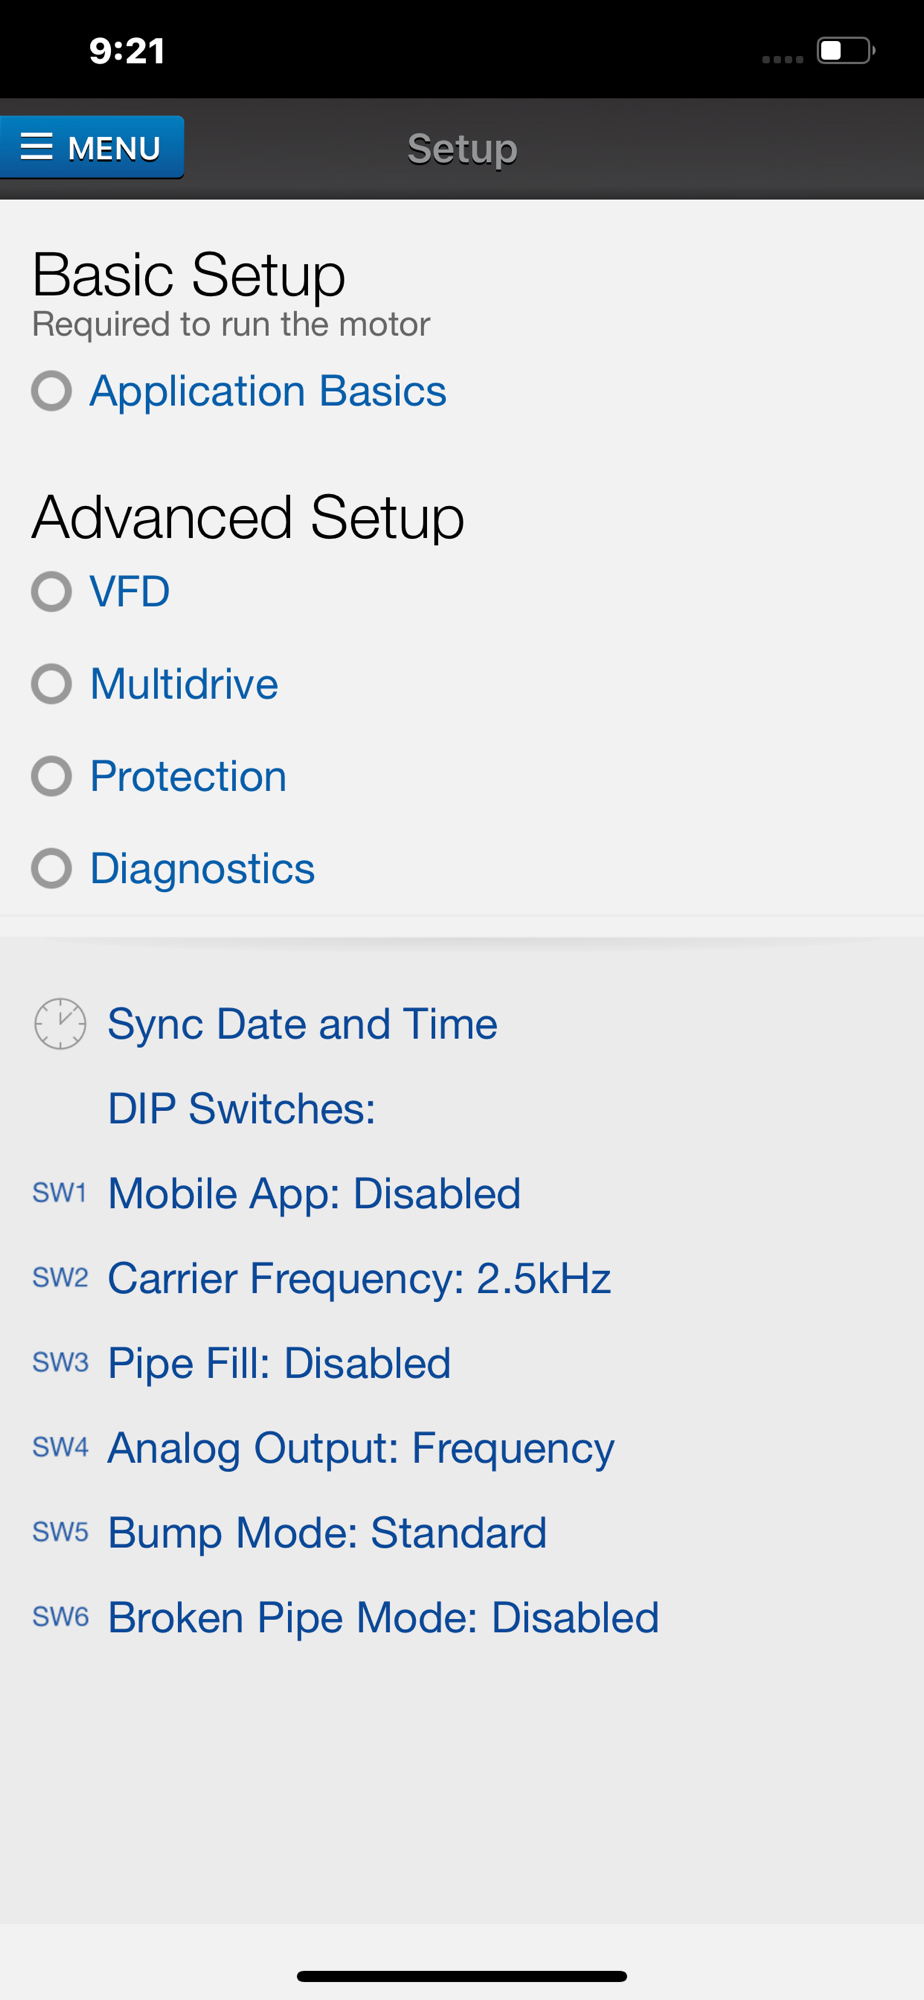Tap the Setup title in header

pyautogui.click(x=462, y=149)
